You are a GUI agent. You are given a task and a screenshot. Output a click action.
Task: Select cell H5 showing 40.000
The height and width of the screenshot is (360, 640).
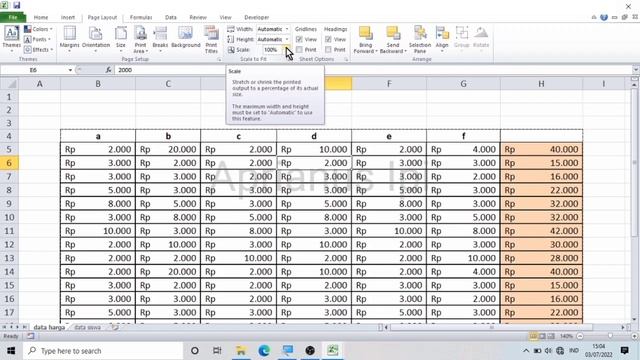click(x=542, y=149)
